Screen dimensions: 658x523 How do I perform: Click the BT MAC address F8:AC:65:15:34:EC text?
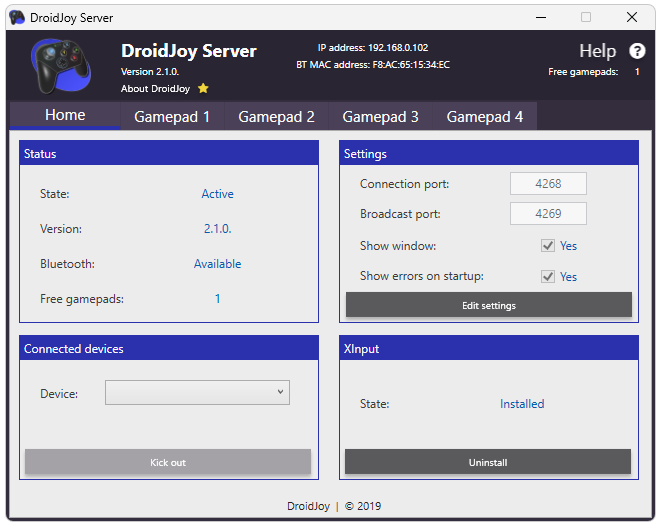(x=373, y=65)
